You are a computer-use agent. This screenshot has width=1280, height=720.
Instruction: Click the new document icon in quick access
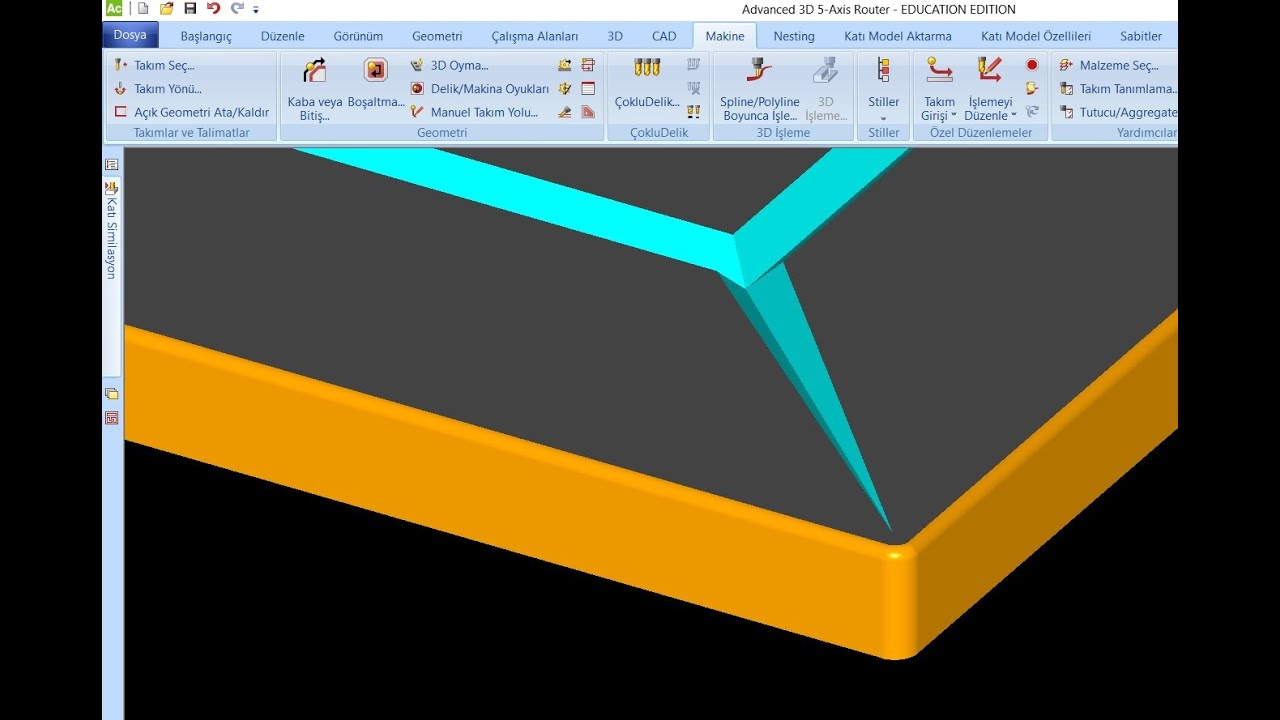tap(143, 9)
